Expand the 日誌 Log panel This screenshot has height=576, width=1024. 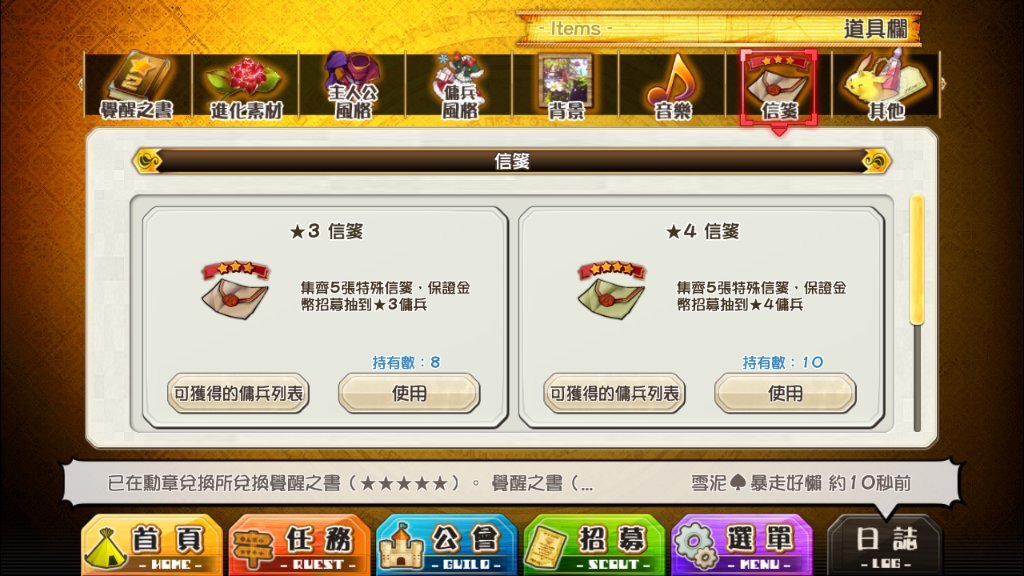coord(886,546)
